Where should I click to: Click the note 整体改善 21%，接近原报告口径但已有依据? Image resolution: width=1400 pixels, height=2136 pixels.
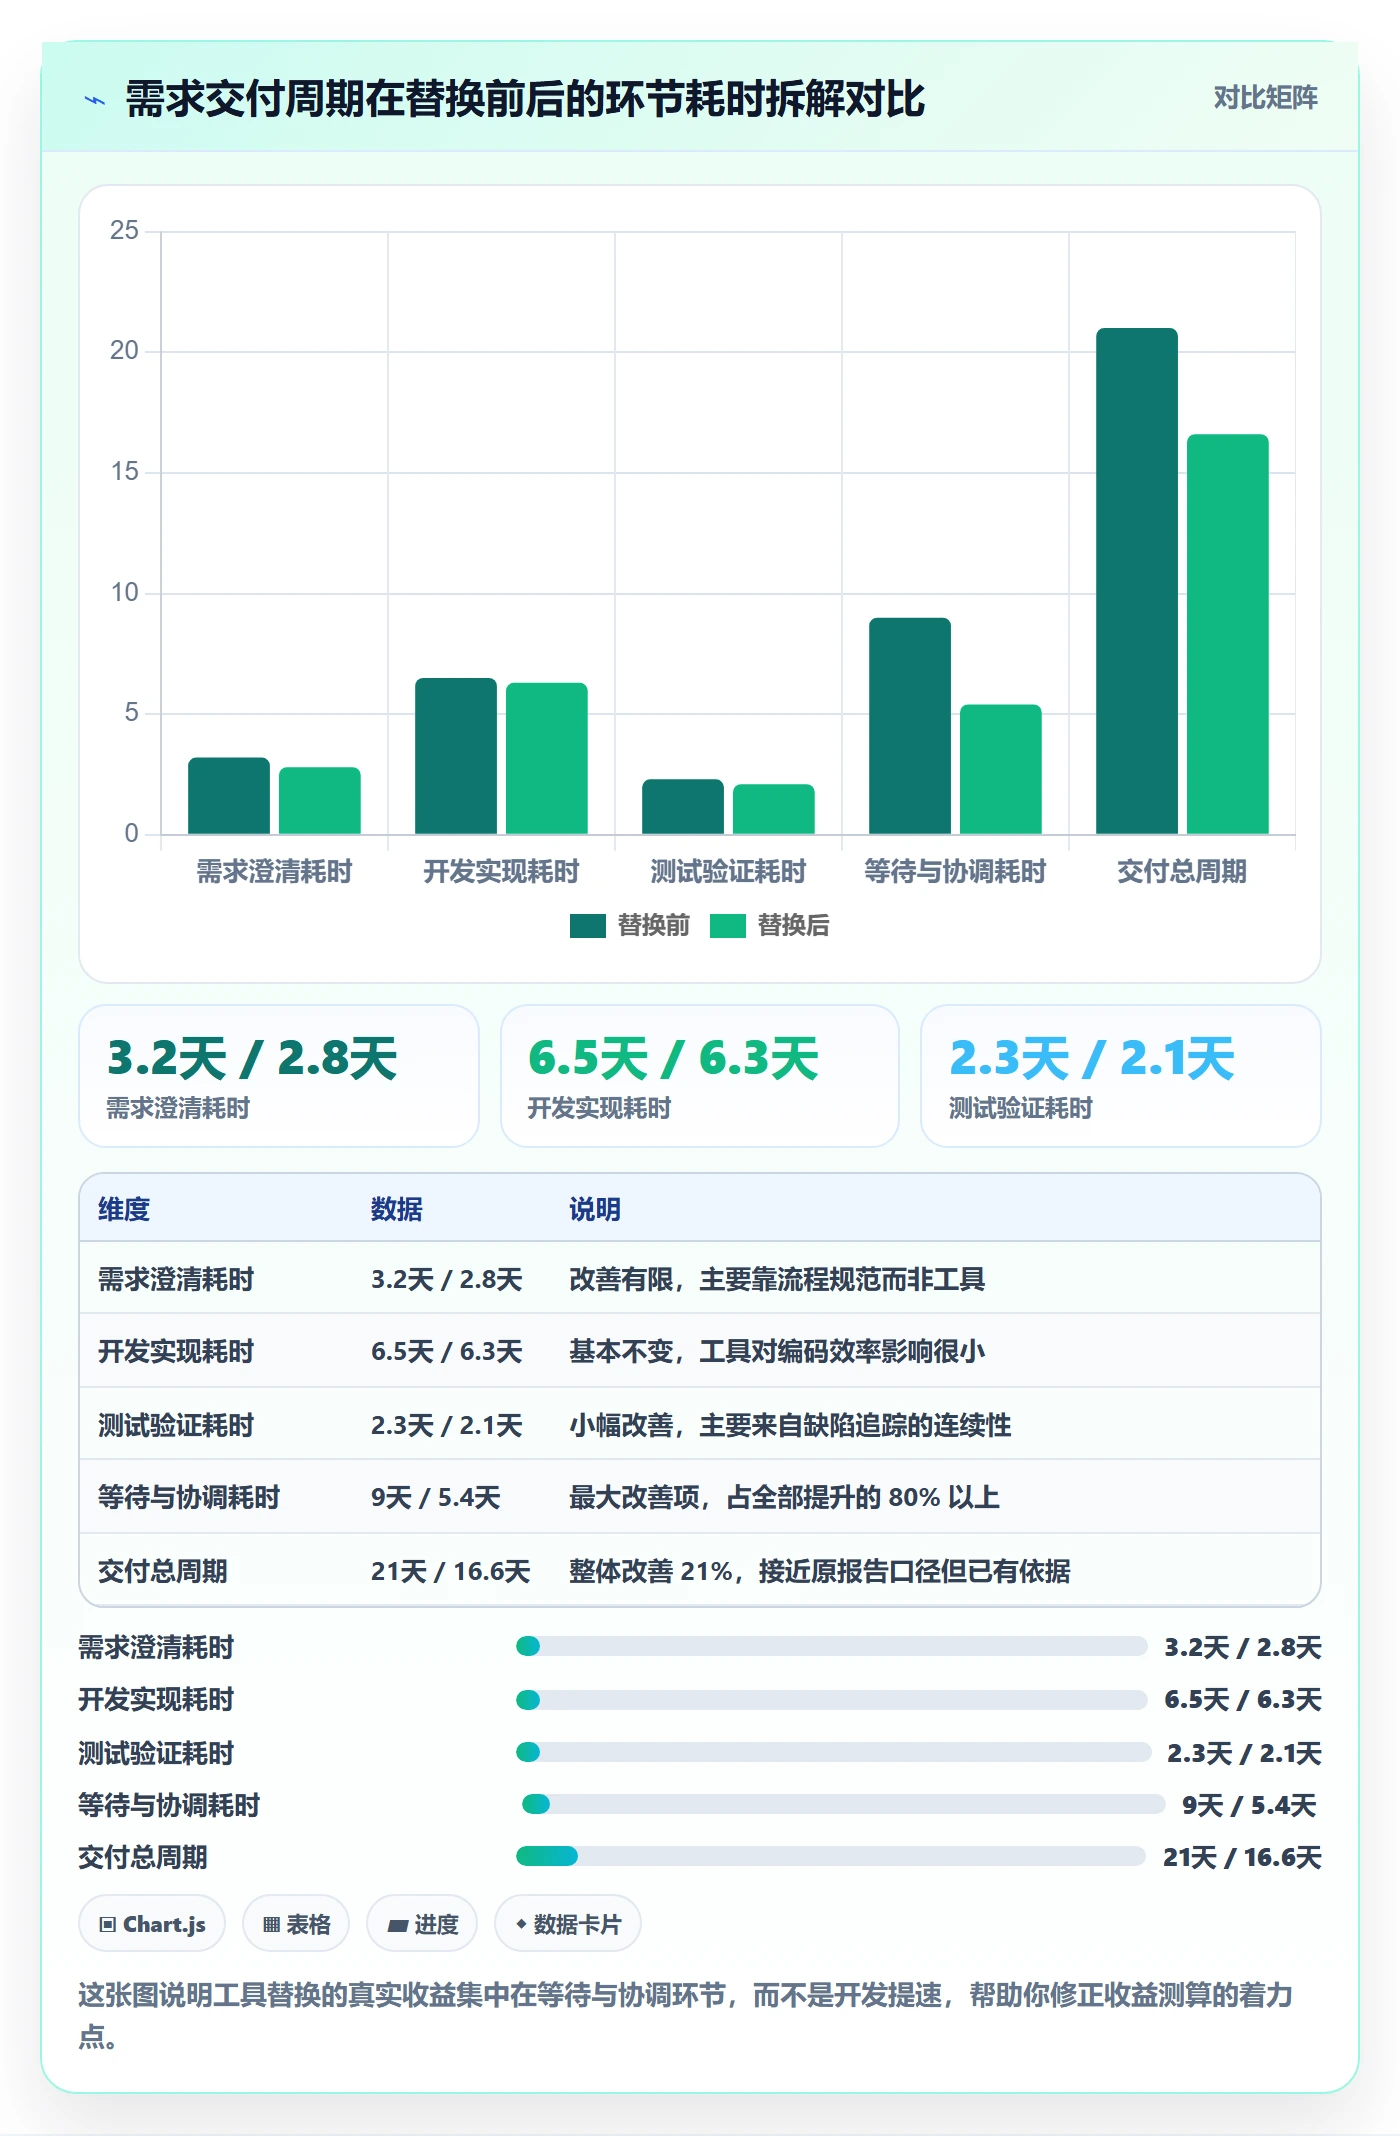click(x=820, y=1571)
